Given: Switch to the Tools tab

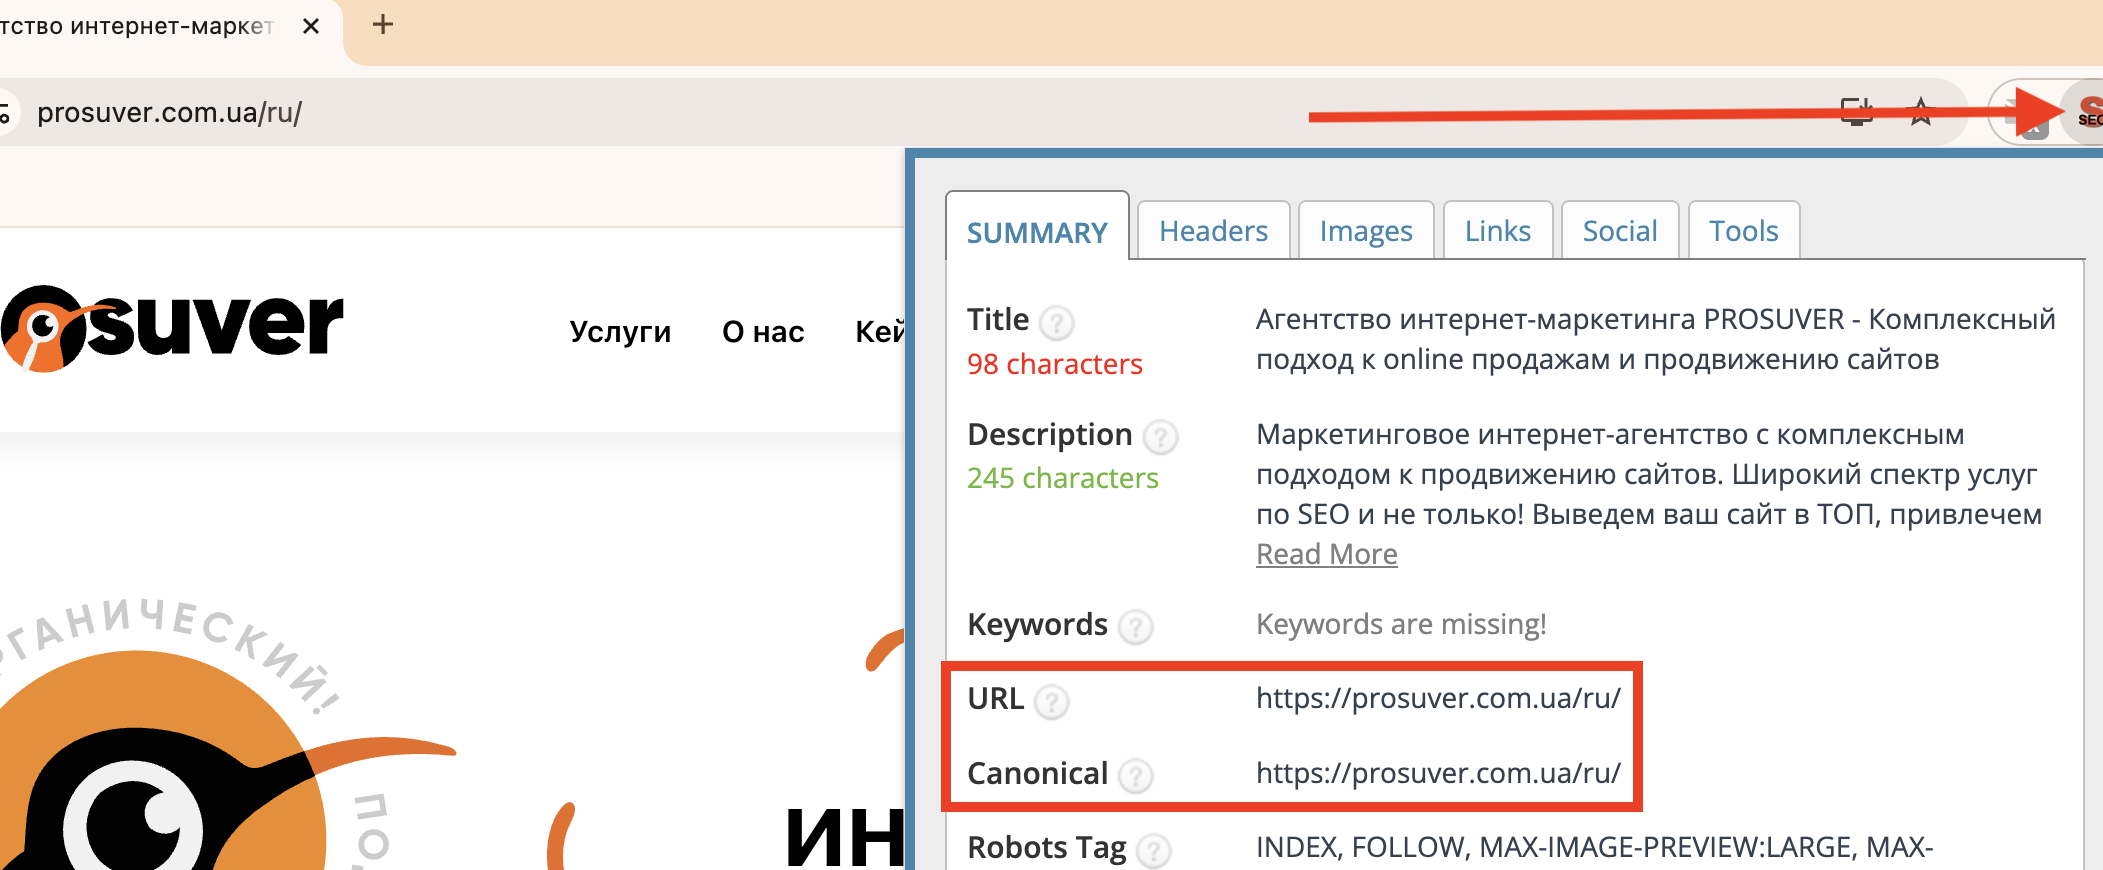Looking at the screenshot, I should click(x=1743, y=231).
